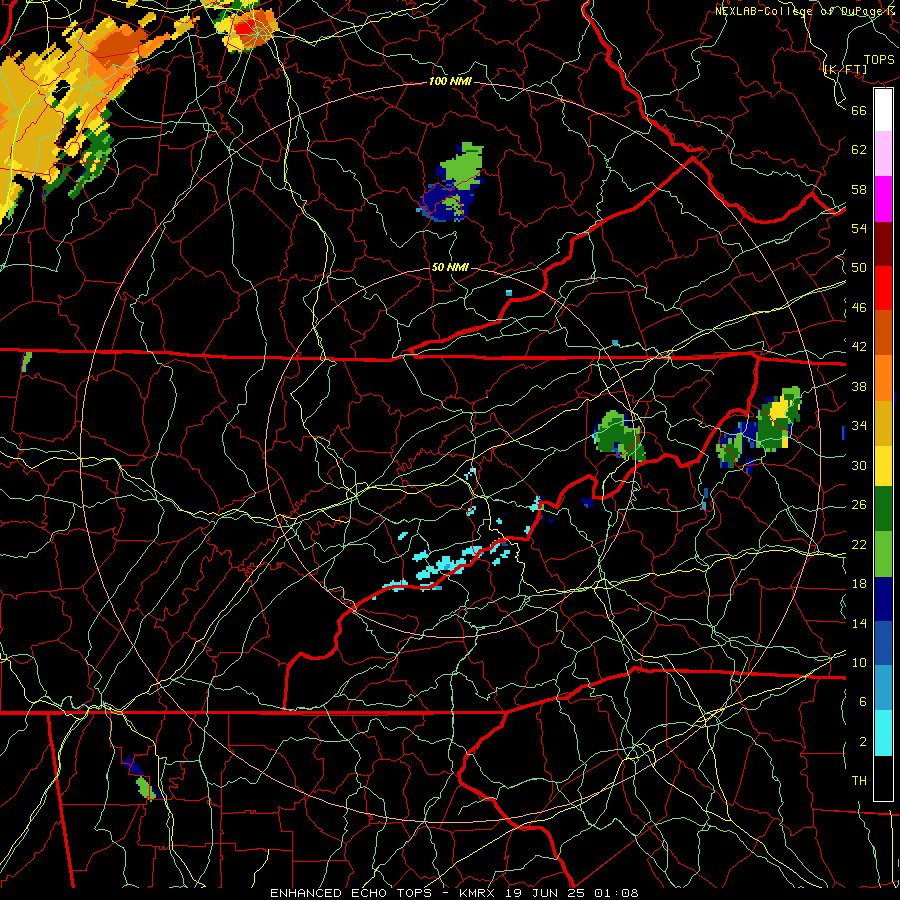
Task: Click the navy blue legend swatch
Action: (x=883, y=599)
